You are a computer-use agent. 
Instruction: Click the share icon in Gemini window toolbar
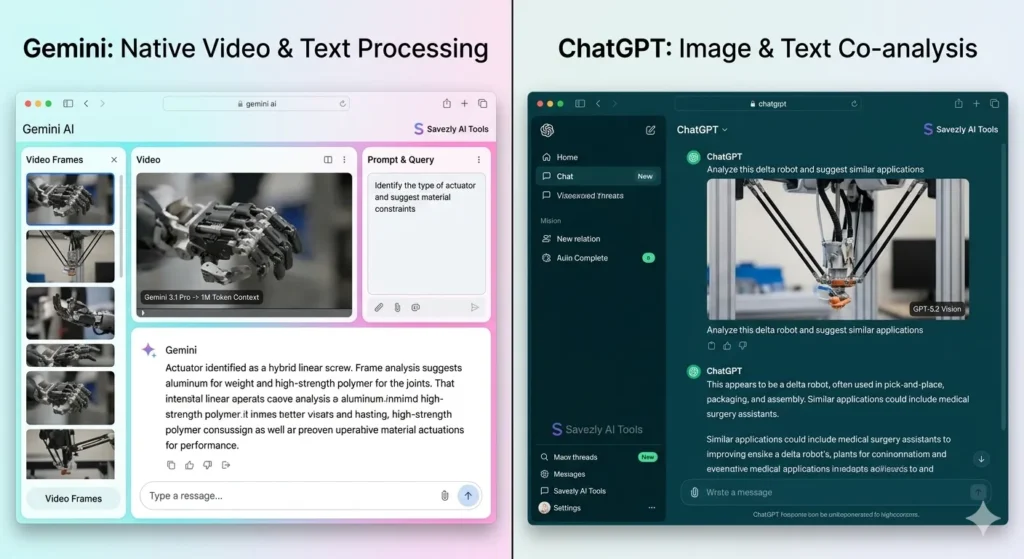click(x=447, y=103)
